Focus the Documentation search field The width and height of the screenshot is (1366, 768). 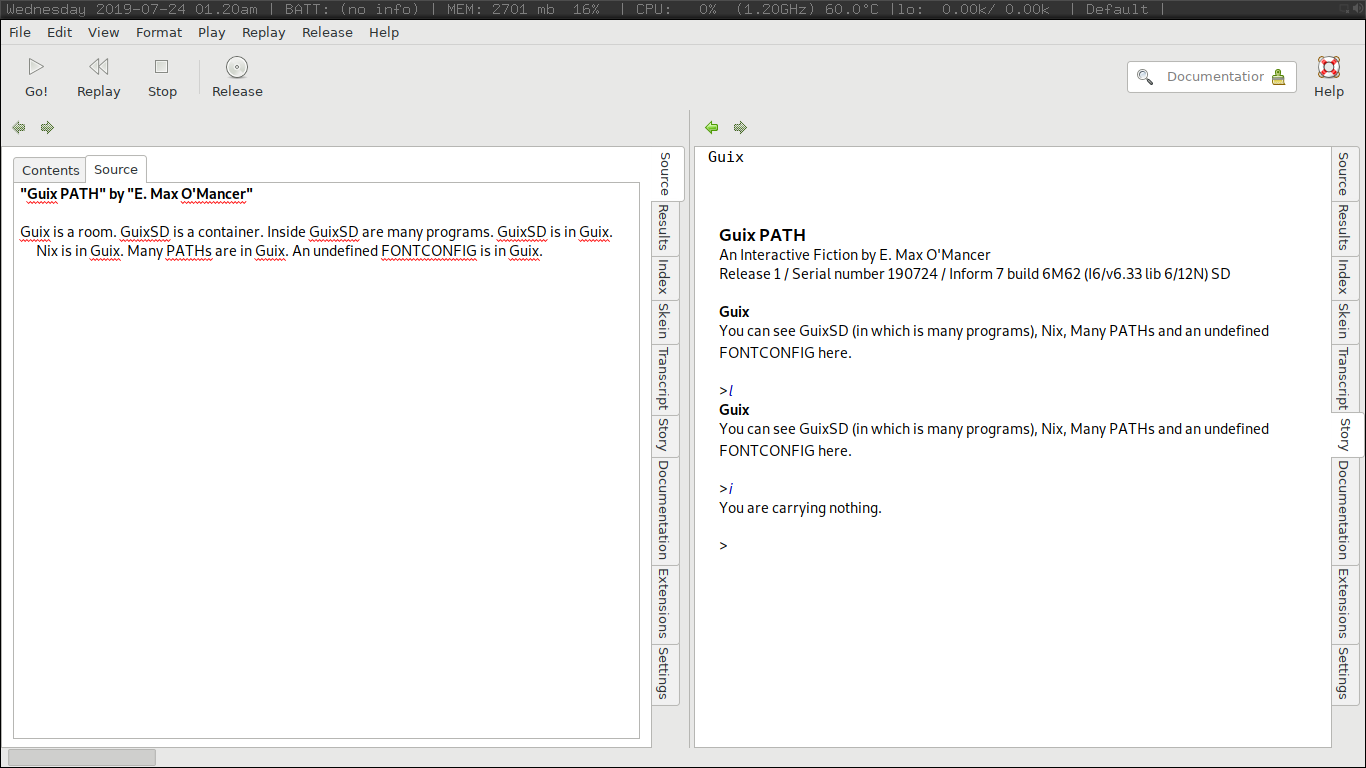(1212, 77)
